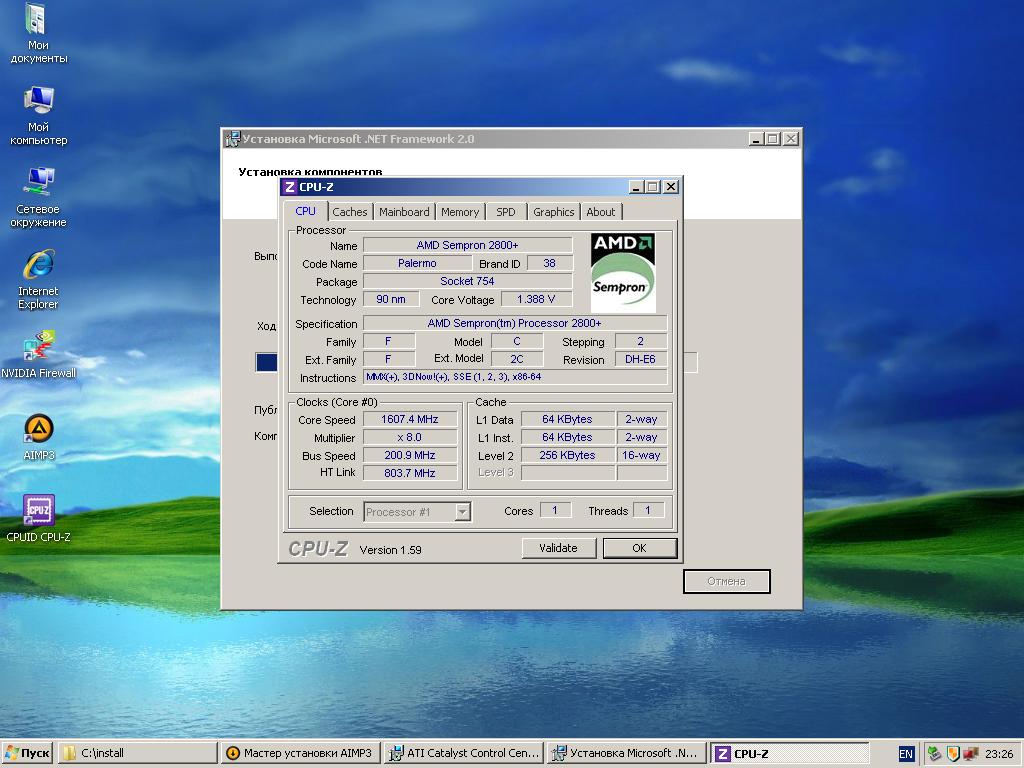Open the Memory tab
This screenshot has height=768, width=1024.
pos(460,212)
